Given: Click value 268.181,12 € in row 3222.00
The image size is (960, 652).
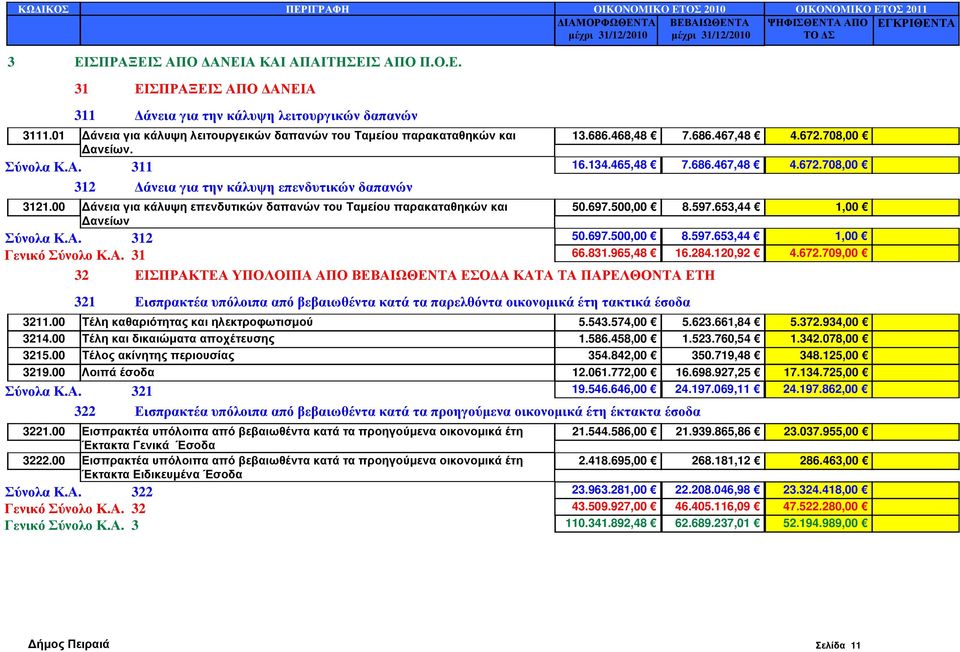Looking at the screenshot, I should pos(713,461).
